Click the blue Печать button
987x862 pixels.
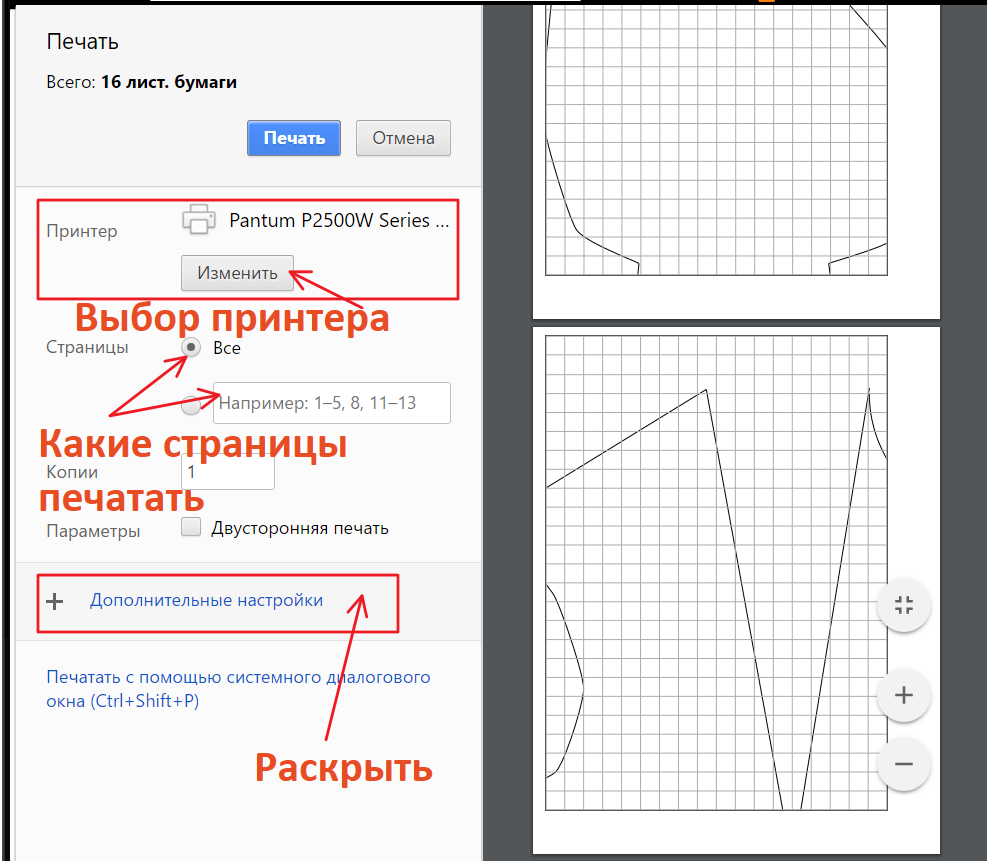294,138
